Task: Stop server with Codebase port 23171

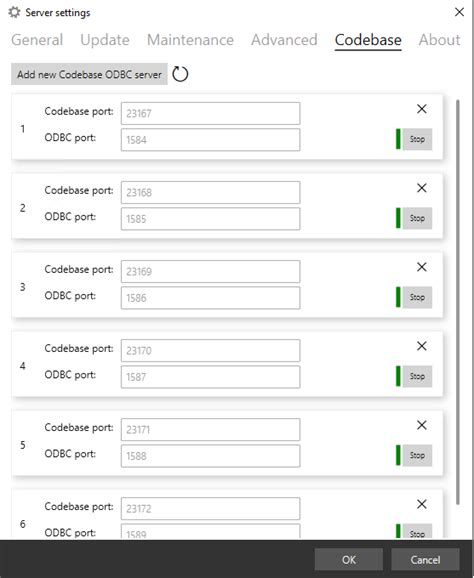Action: pyautogui.click(x=417, y=455)
